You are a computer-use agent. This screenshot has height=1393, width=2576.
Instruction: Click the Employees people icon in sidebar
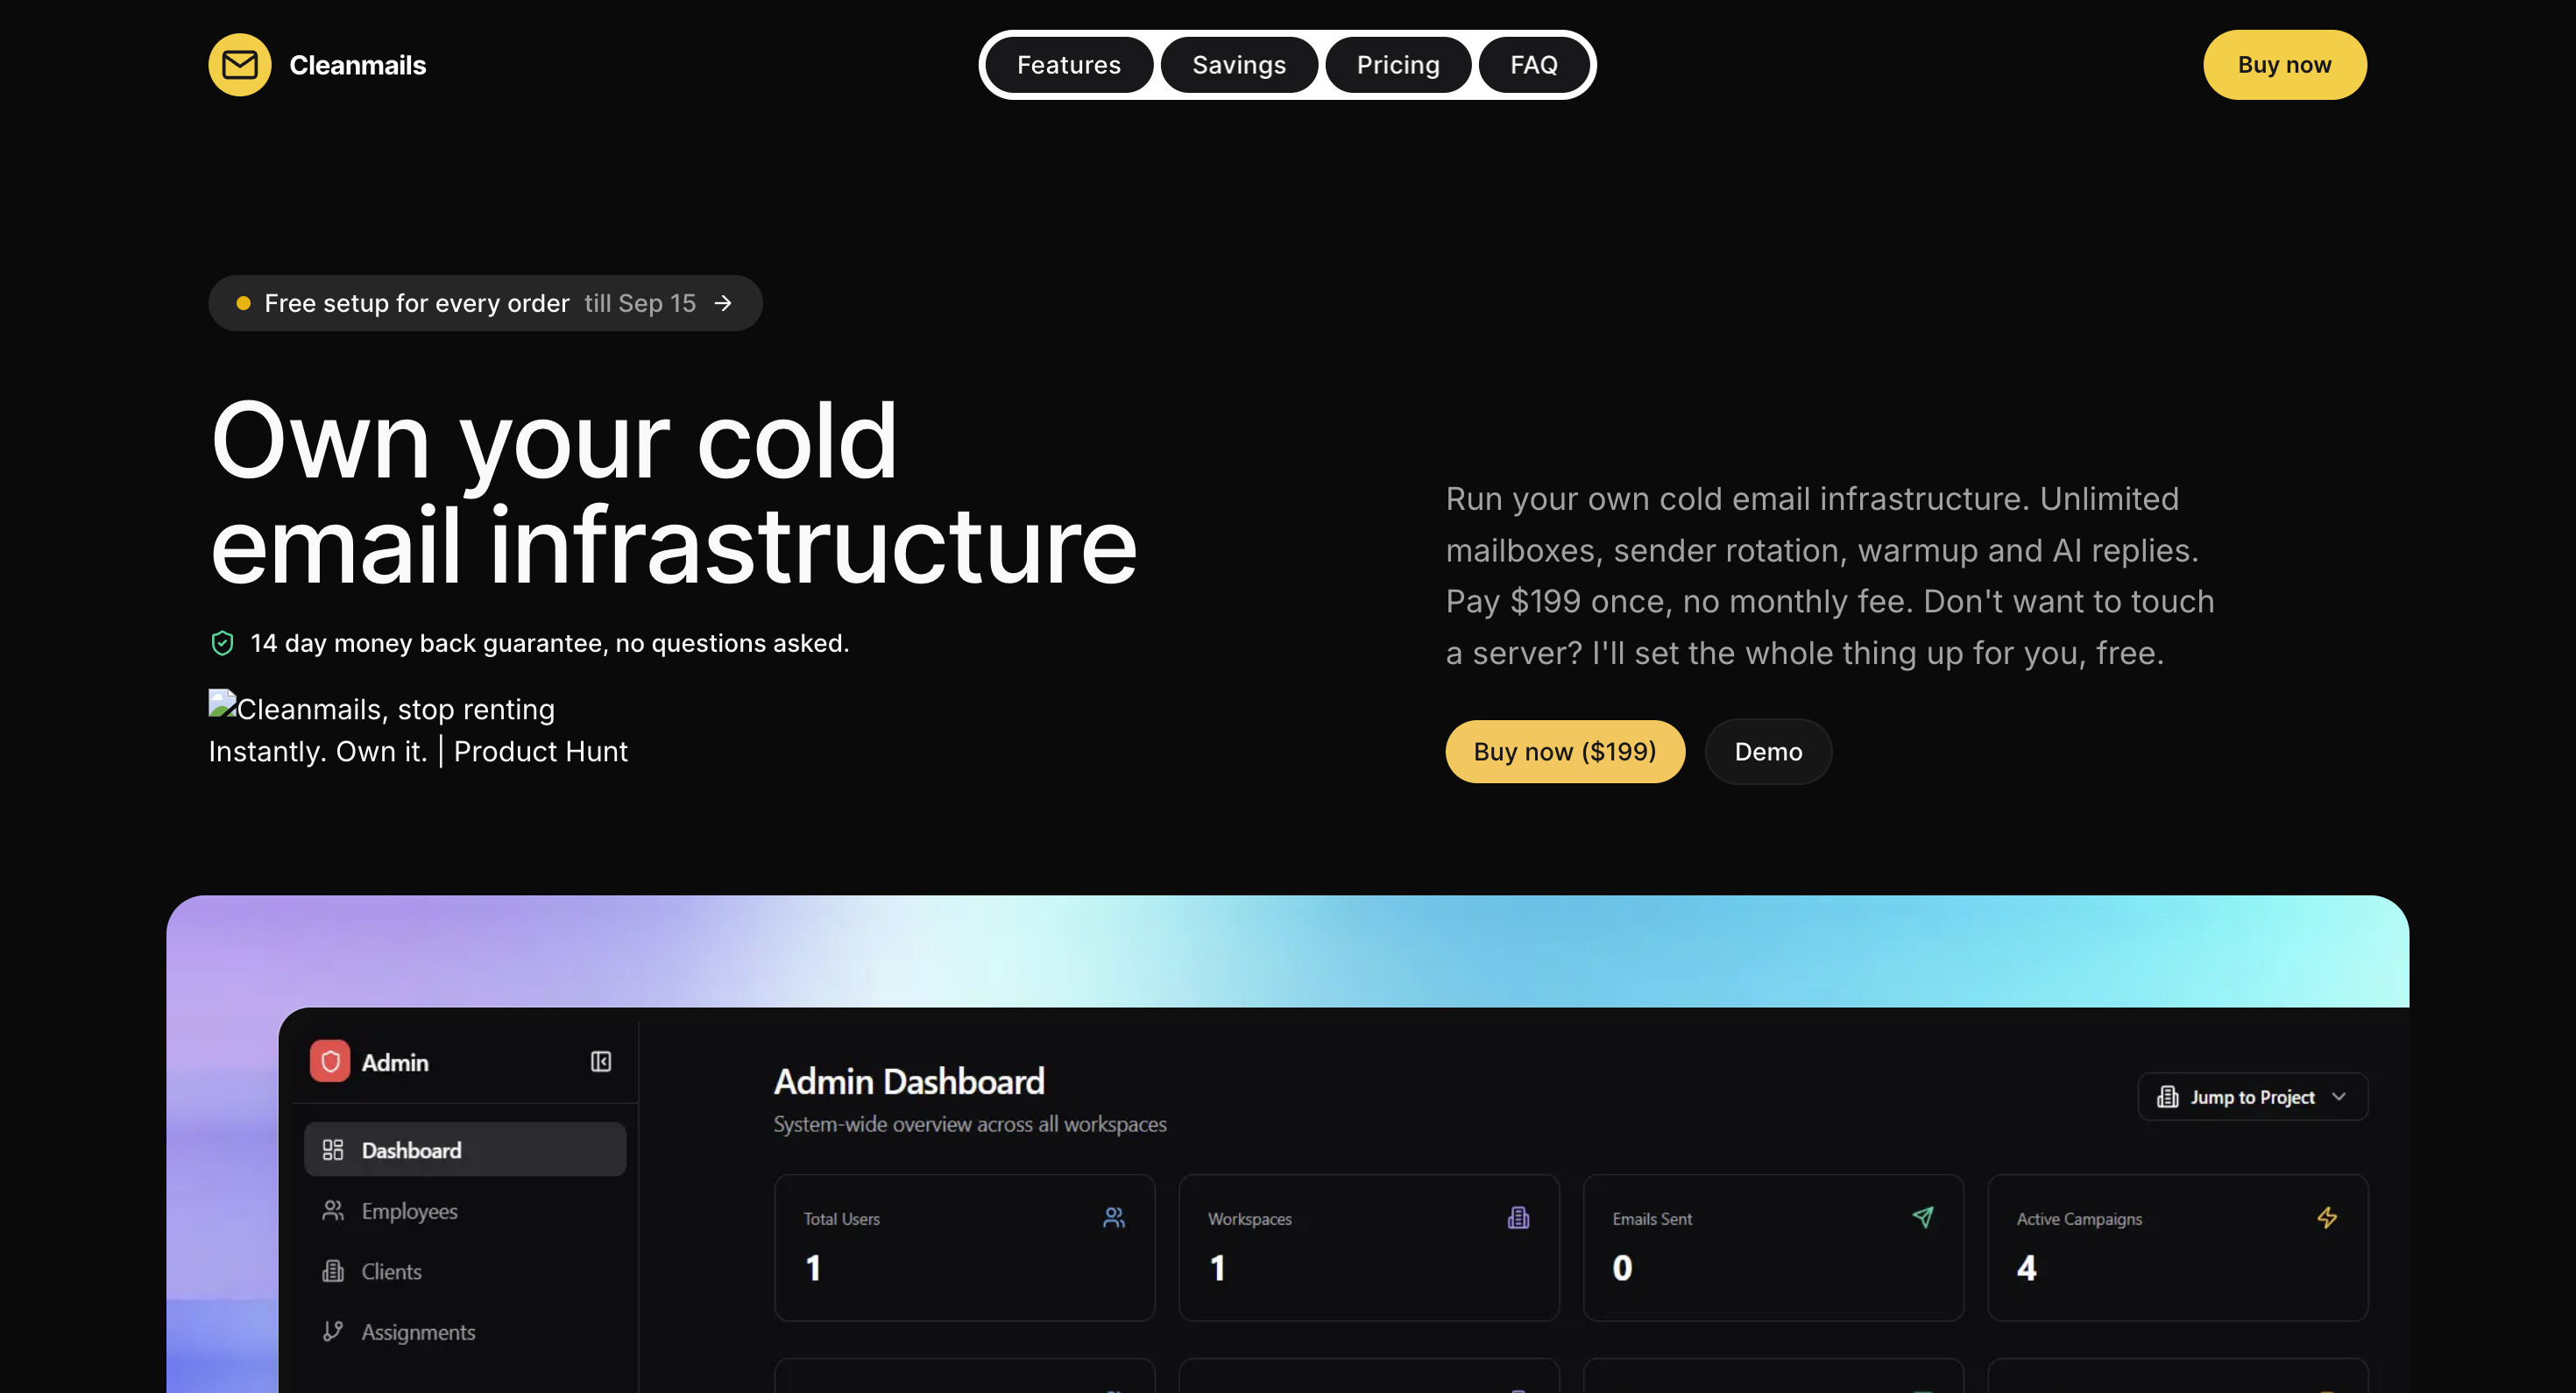333,1211
